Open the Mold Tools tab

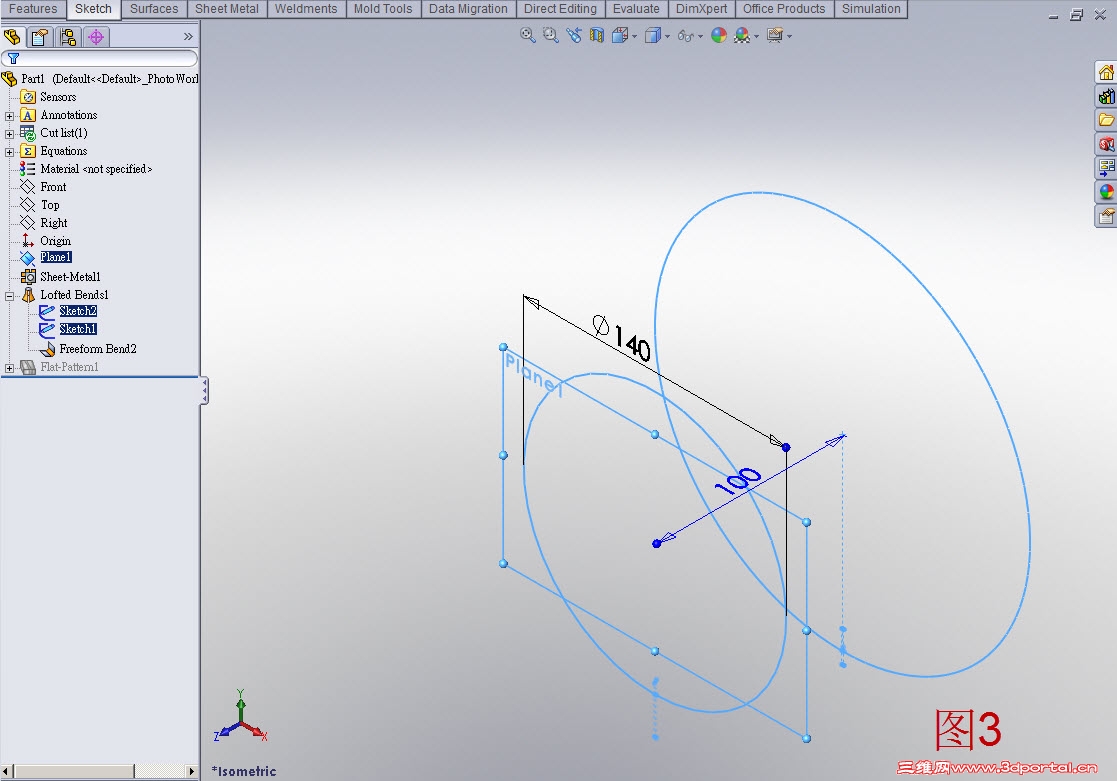pos(383,9)
